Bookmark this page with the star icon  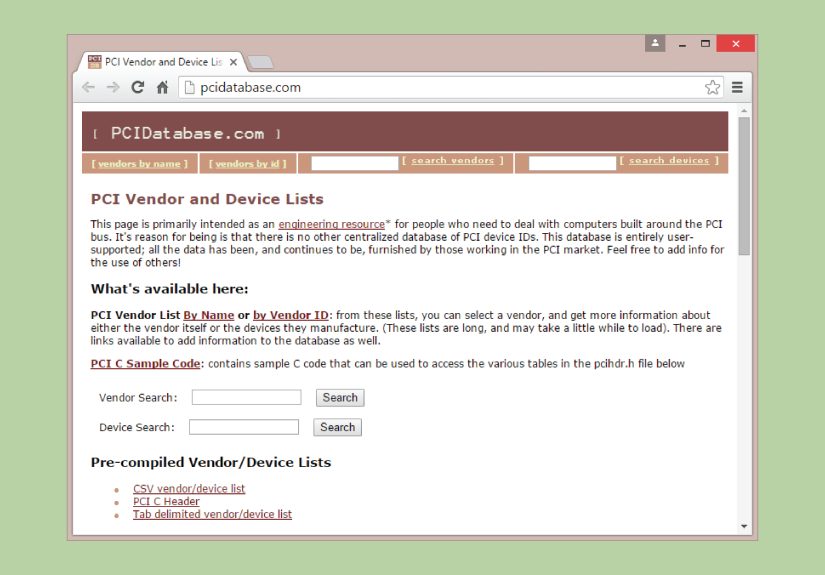(712, 87)
